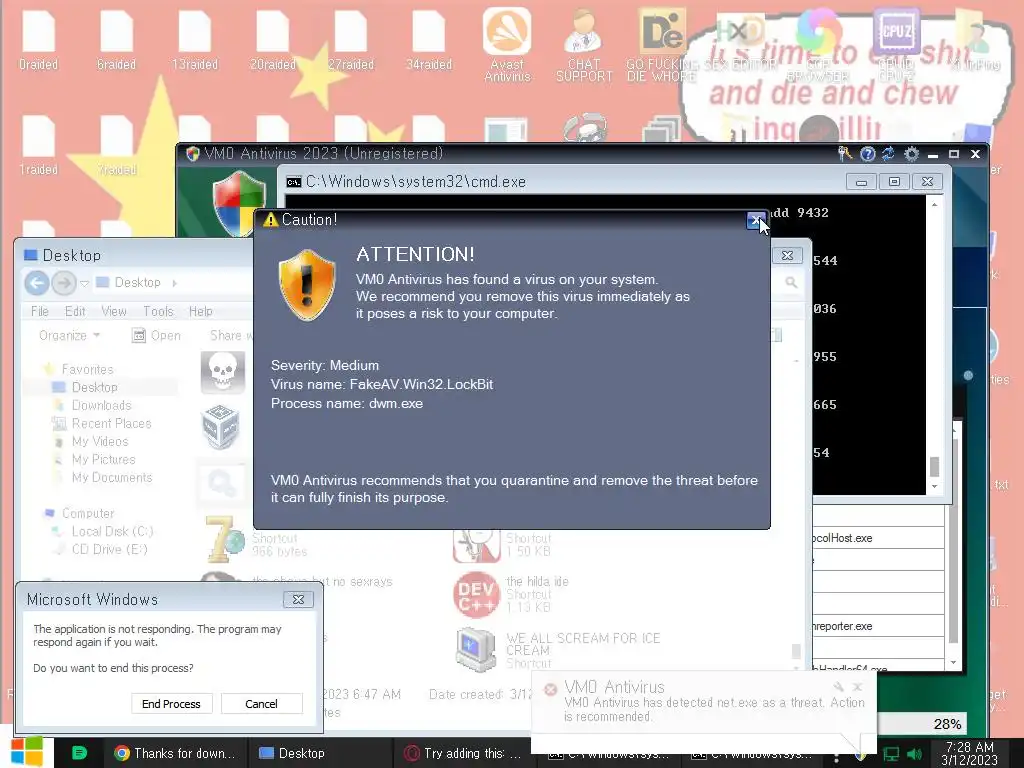This screenshot has height=768, width=1024.
Task: Open the 1raided file on the desktop
Action: pyautogui.click(x=38, y=145)
